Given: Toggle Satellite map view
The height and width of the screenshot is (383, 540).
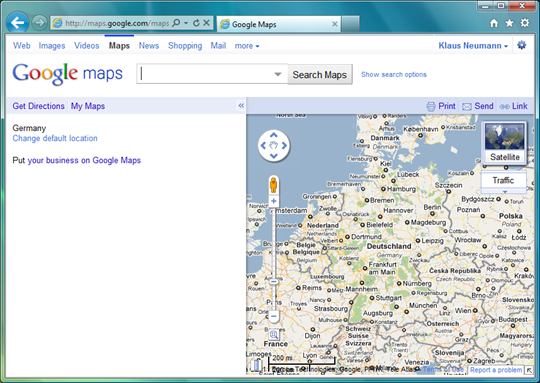Looking at the screenshot, I should [505, 143].
